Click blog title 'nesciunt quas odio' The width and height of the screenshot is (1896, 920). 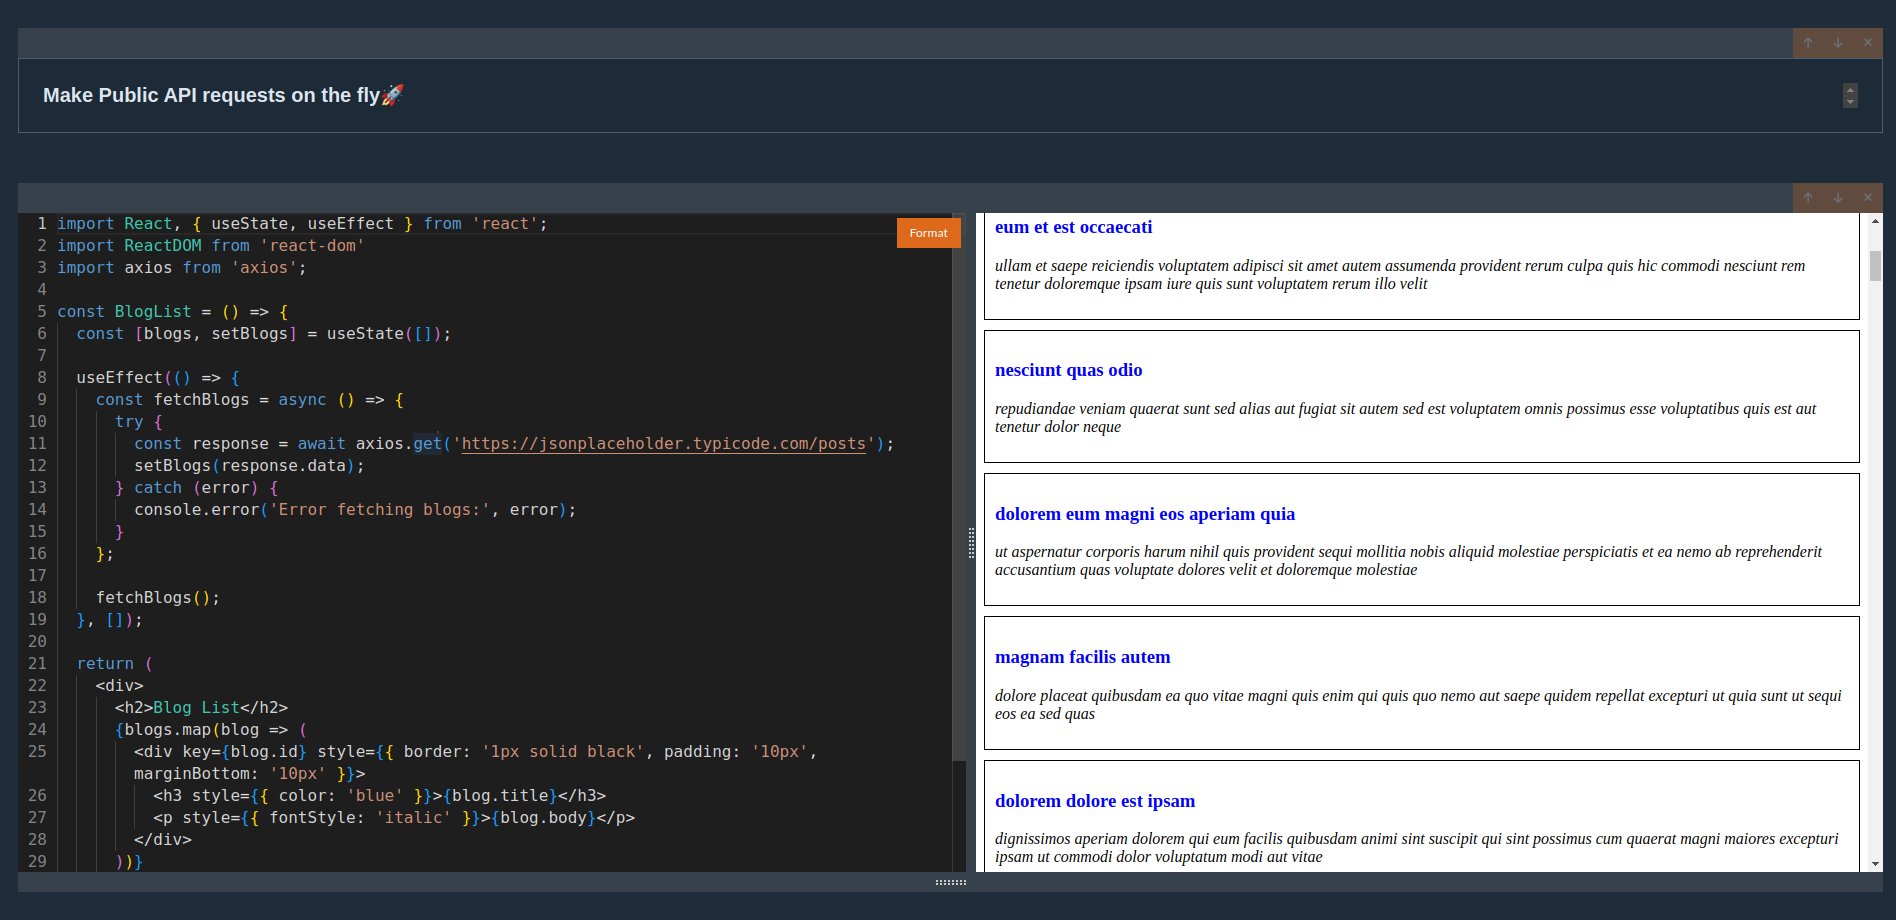point(1068,370)
